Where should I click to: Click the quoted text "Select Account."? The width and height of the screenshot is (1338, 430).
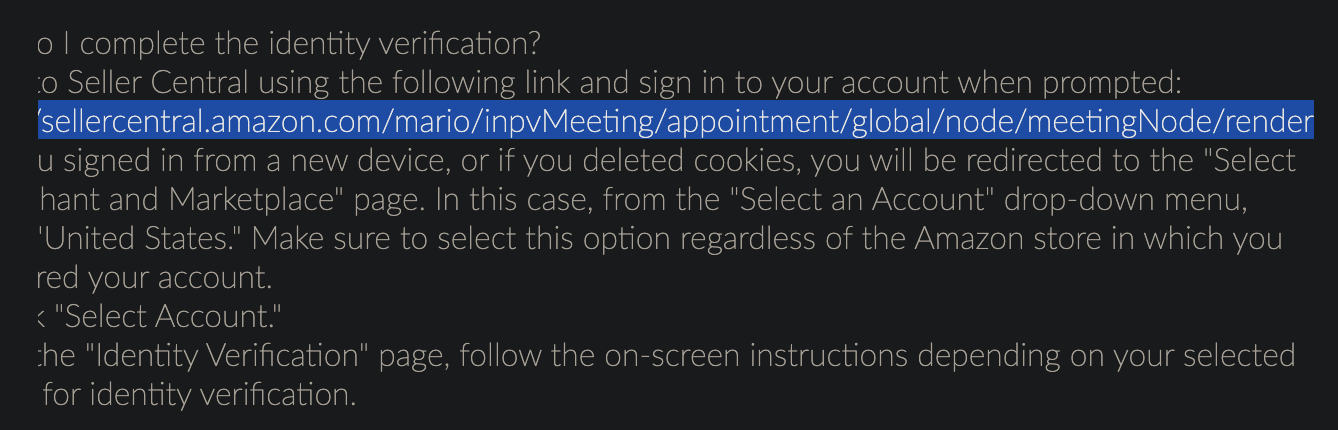[168, 316]
